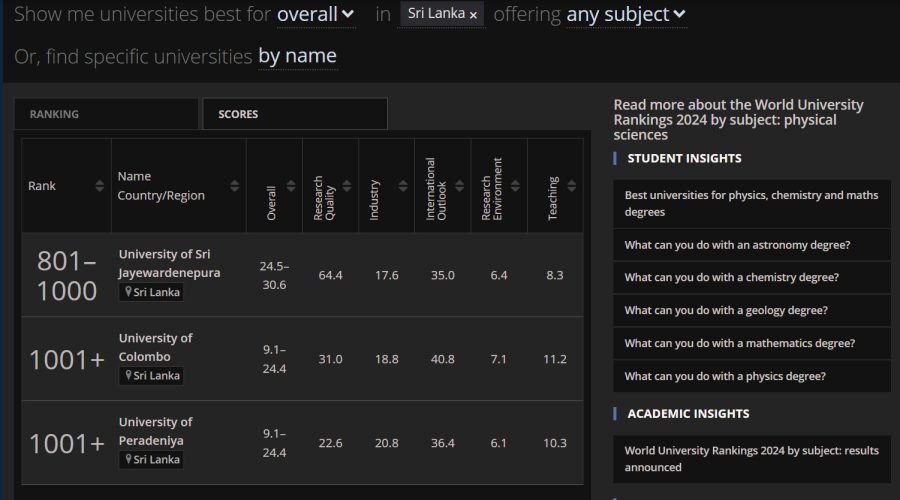Screen dimensions: 900x500
Task: Sort by Research Environment column
Action: coord(514,186)
